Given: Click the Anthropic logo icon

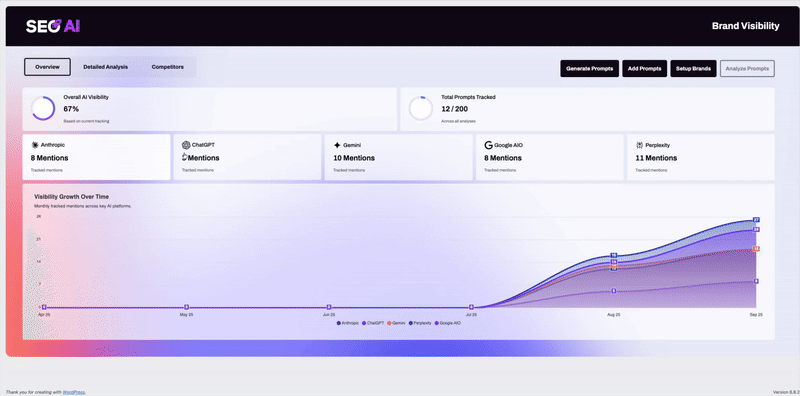Looking at the screenshot, I should coord(35,145).
